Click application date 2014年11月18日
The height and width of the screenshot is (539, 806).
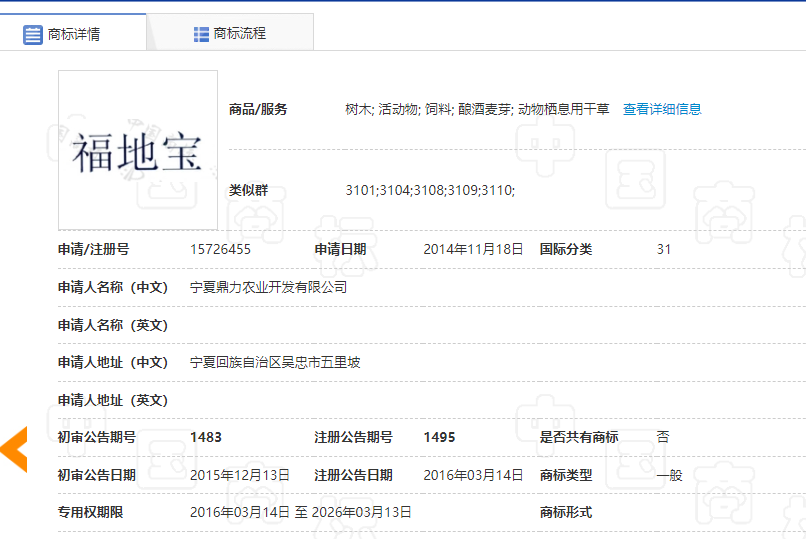click(x=473, y=249)
